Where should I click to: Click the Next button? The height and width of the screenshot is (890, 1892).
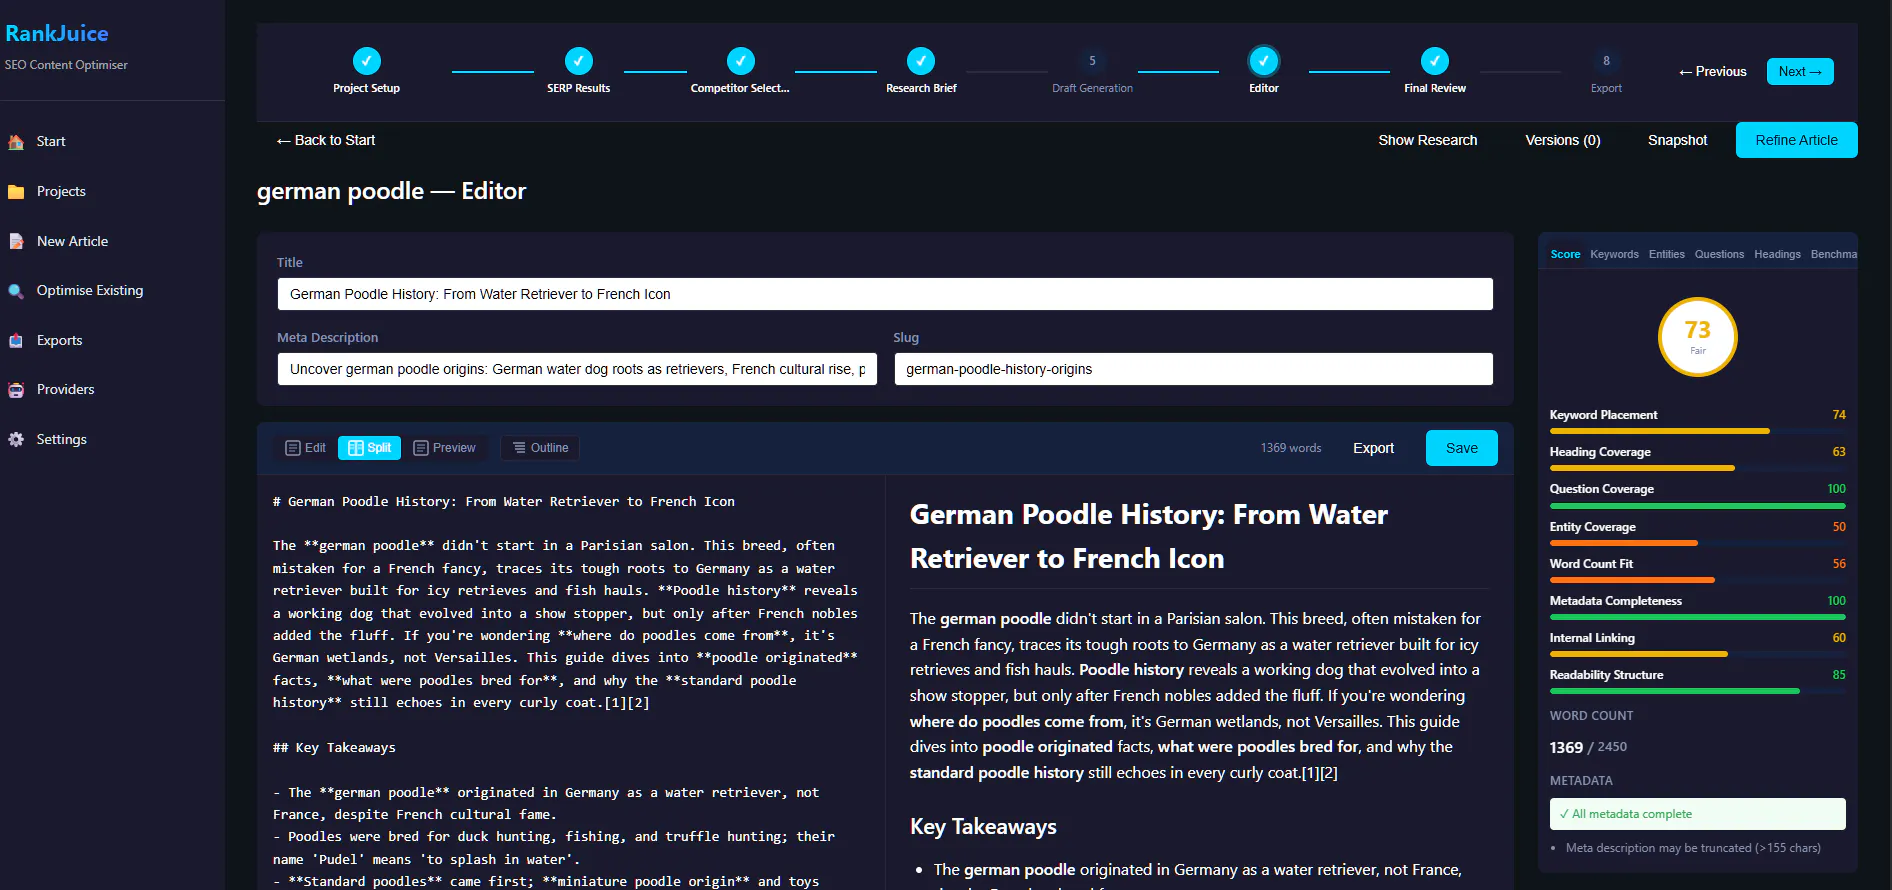(x=1800, y=72)
